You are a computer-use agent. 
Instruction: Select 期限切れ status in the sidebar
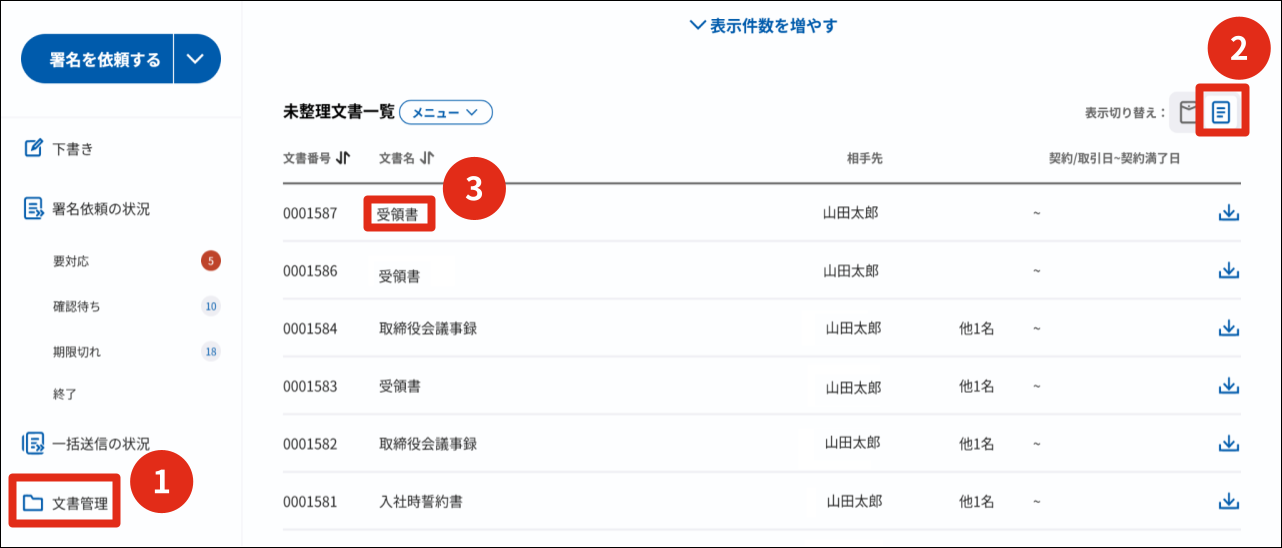tap(77, 352)
